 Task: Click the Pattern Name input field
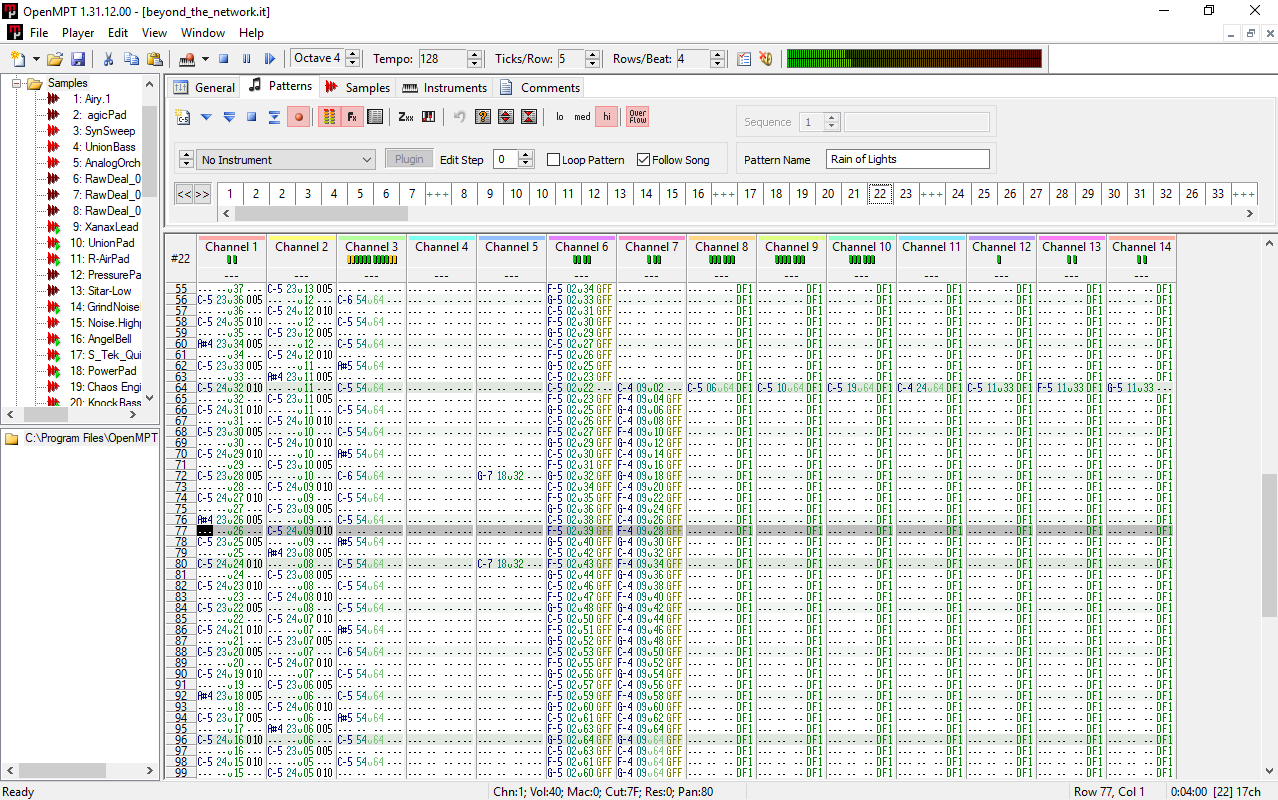[x=908, y=160]
